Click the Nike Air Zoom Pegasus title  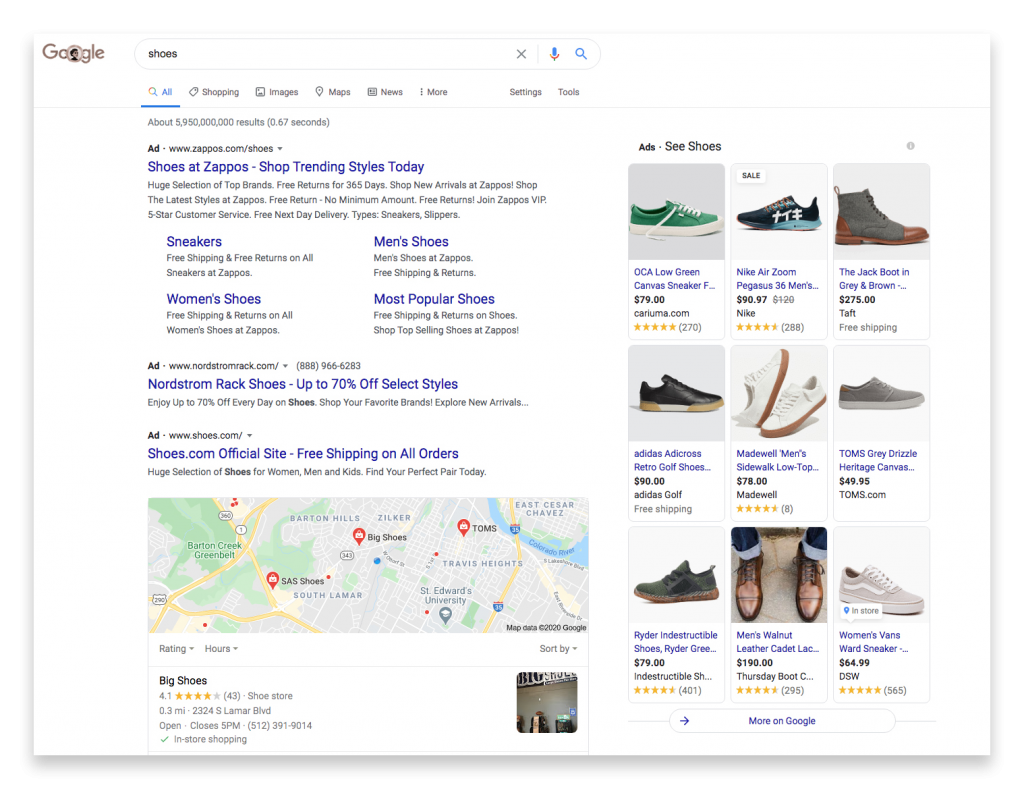click(777, 279)
